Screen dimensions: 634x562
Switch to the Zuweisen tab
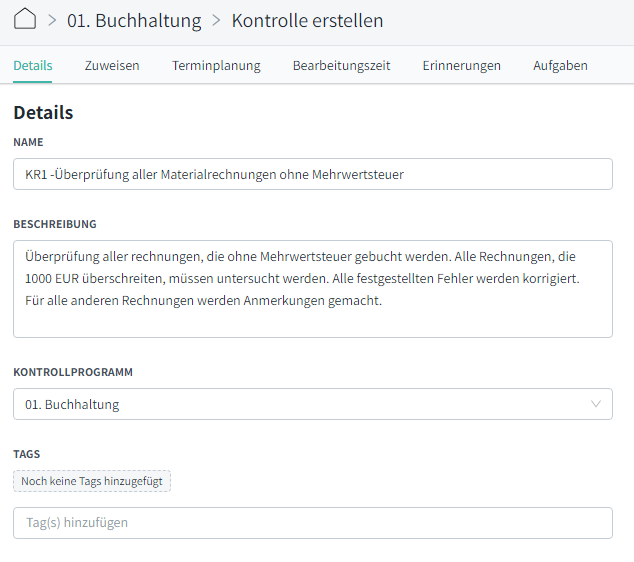tap(112, 65)
